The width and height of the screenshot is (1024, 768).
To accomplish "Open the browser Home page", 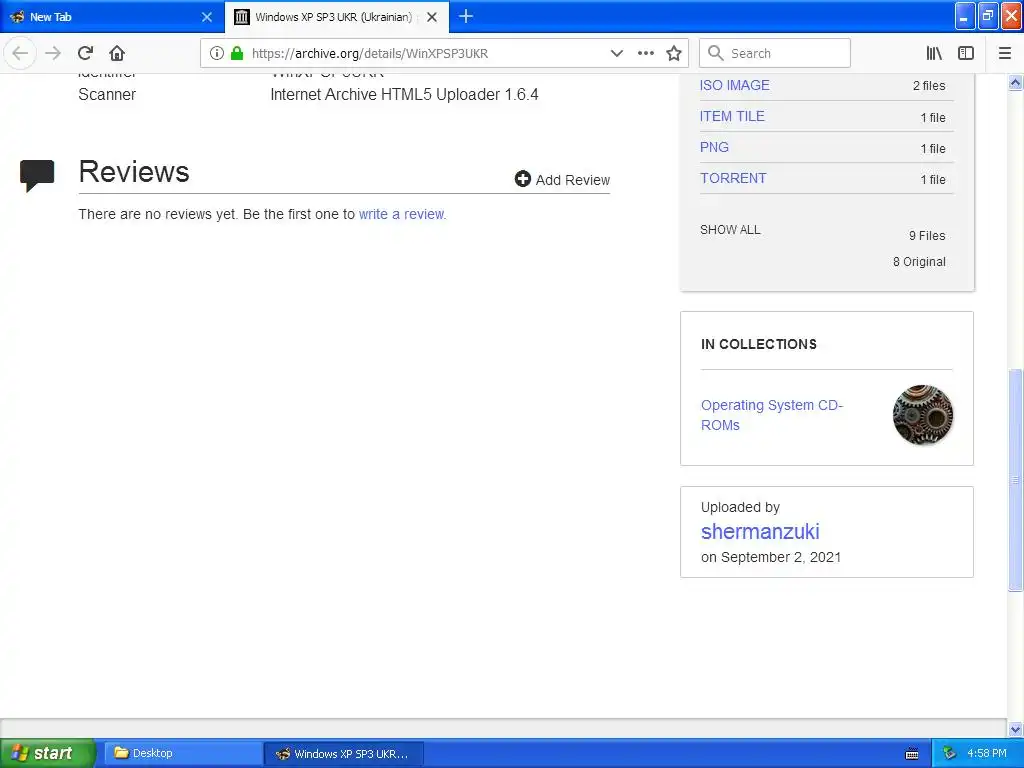I will click(117, 53).
